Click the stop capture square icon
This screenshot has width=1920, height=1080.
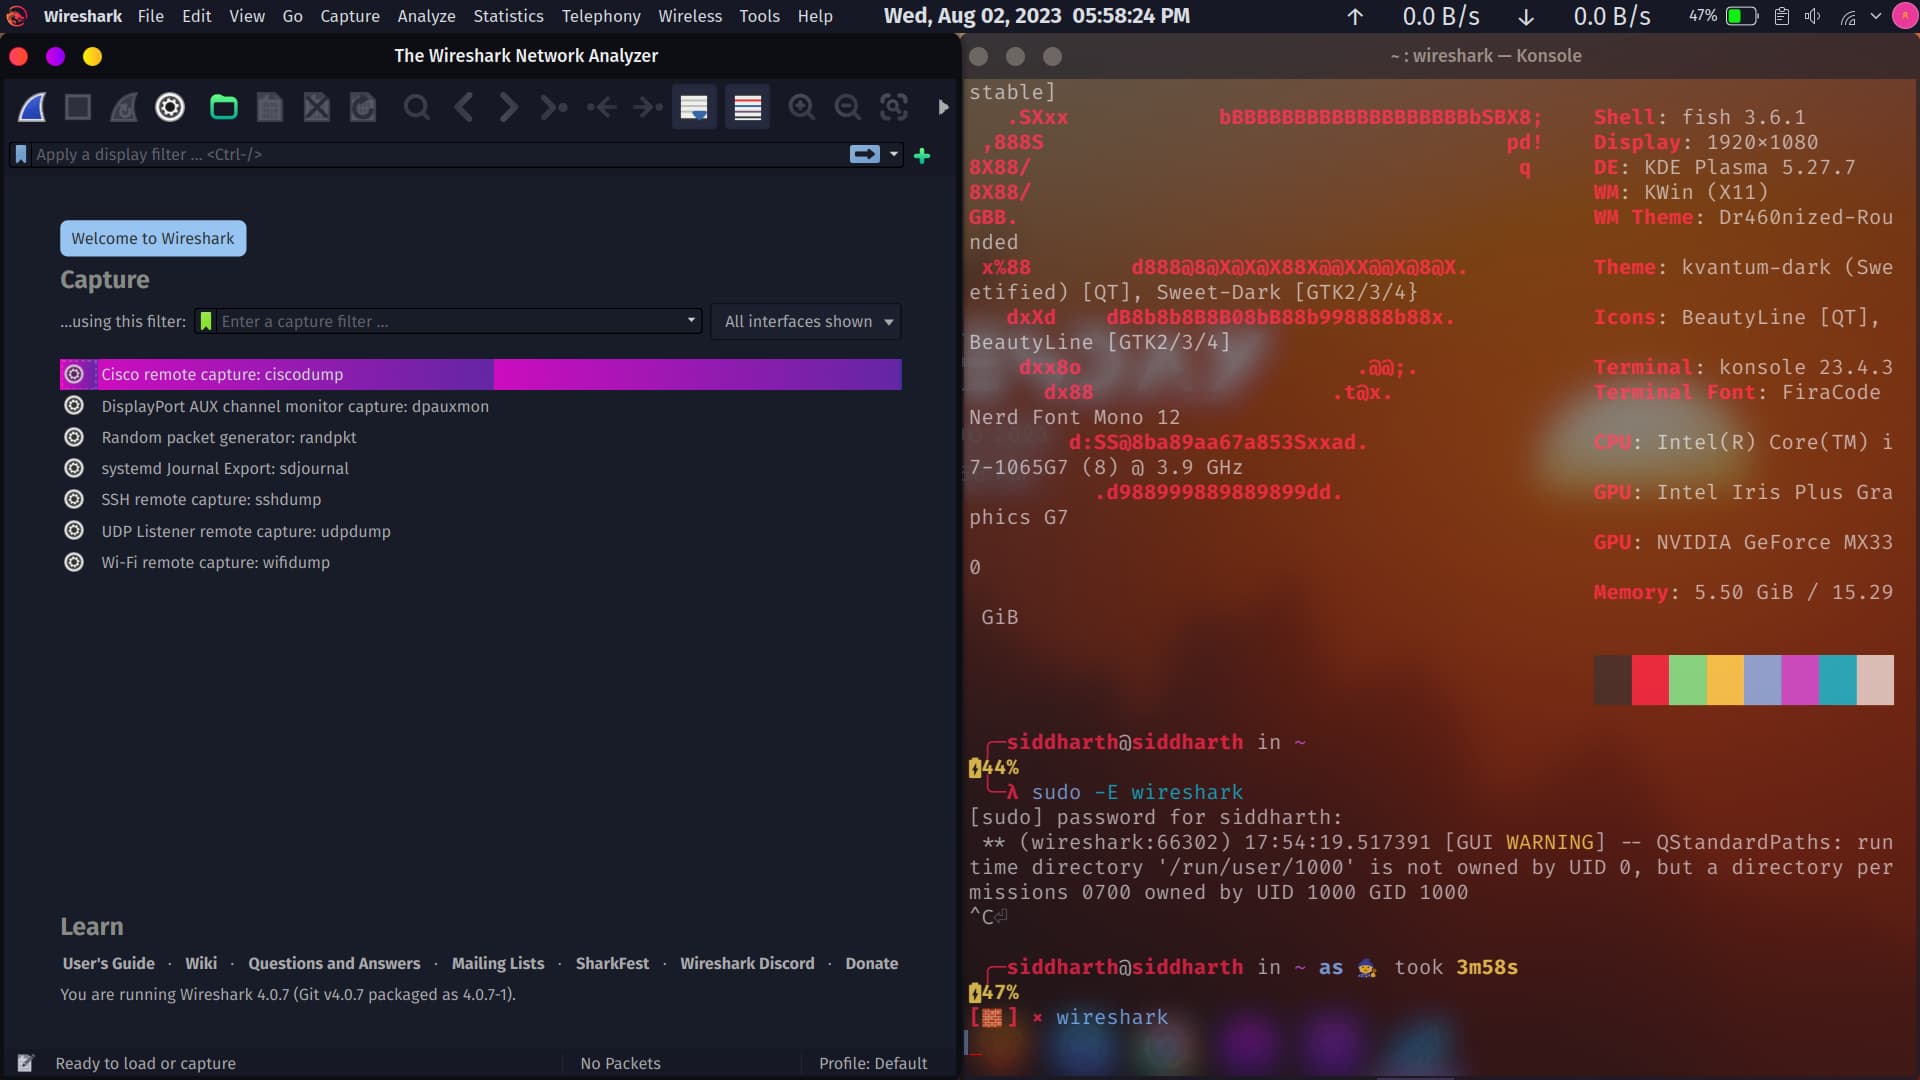point(78,107)
